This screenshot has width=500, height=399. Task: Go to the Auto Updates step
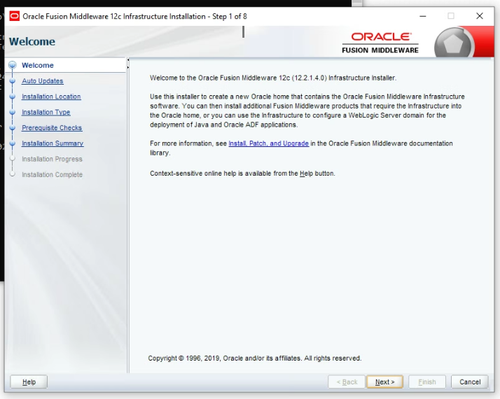coord(43,81)
